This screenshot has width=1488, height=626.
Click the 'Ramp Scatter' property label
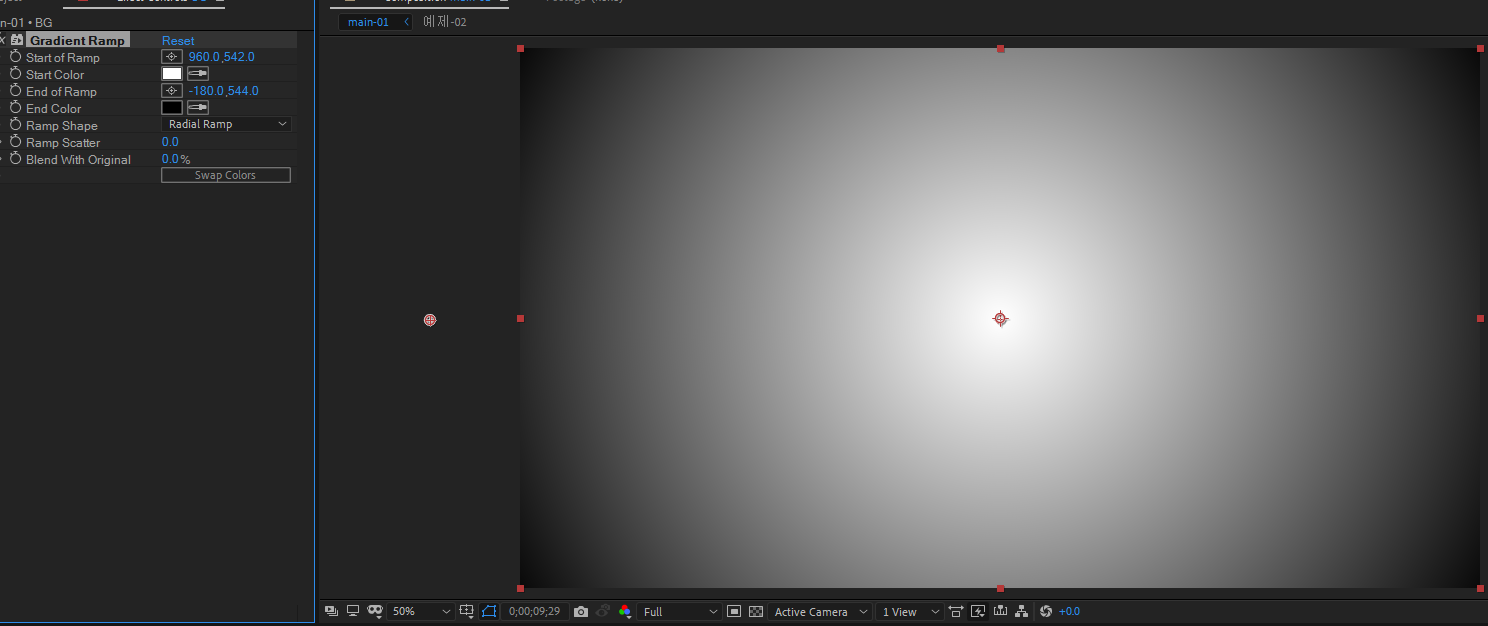pyautogui.click(x=63, y=142)
